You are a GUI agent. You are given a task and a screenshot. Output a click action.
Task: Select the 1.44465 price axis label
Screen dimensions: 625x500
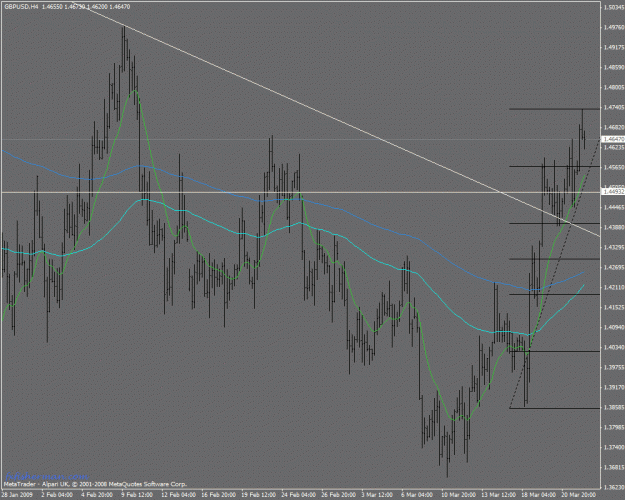pyautogui.click(x=614, y=207)
